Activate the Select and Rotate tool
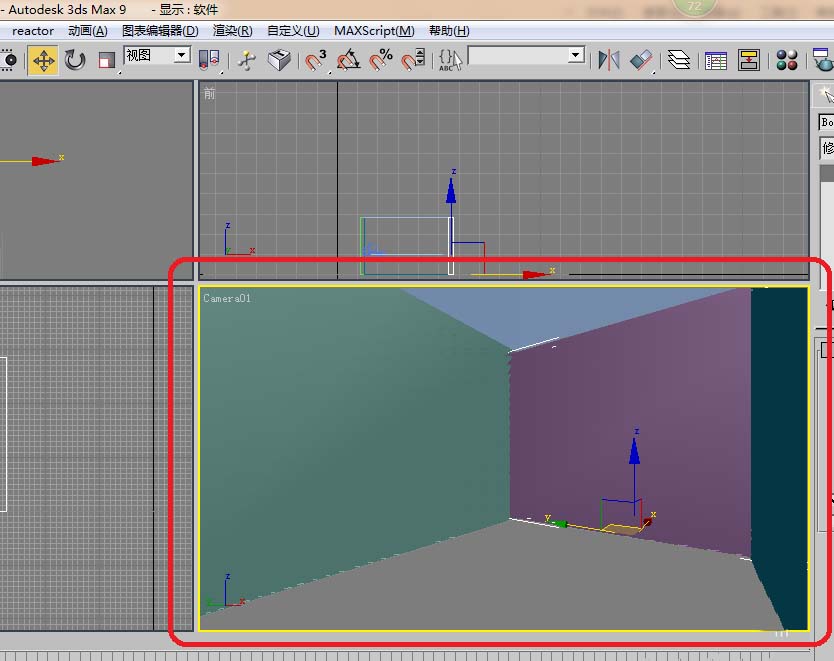This screenshot has height=661, width=834. [75, 61]
